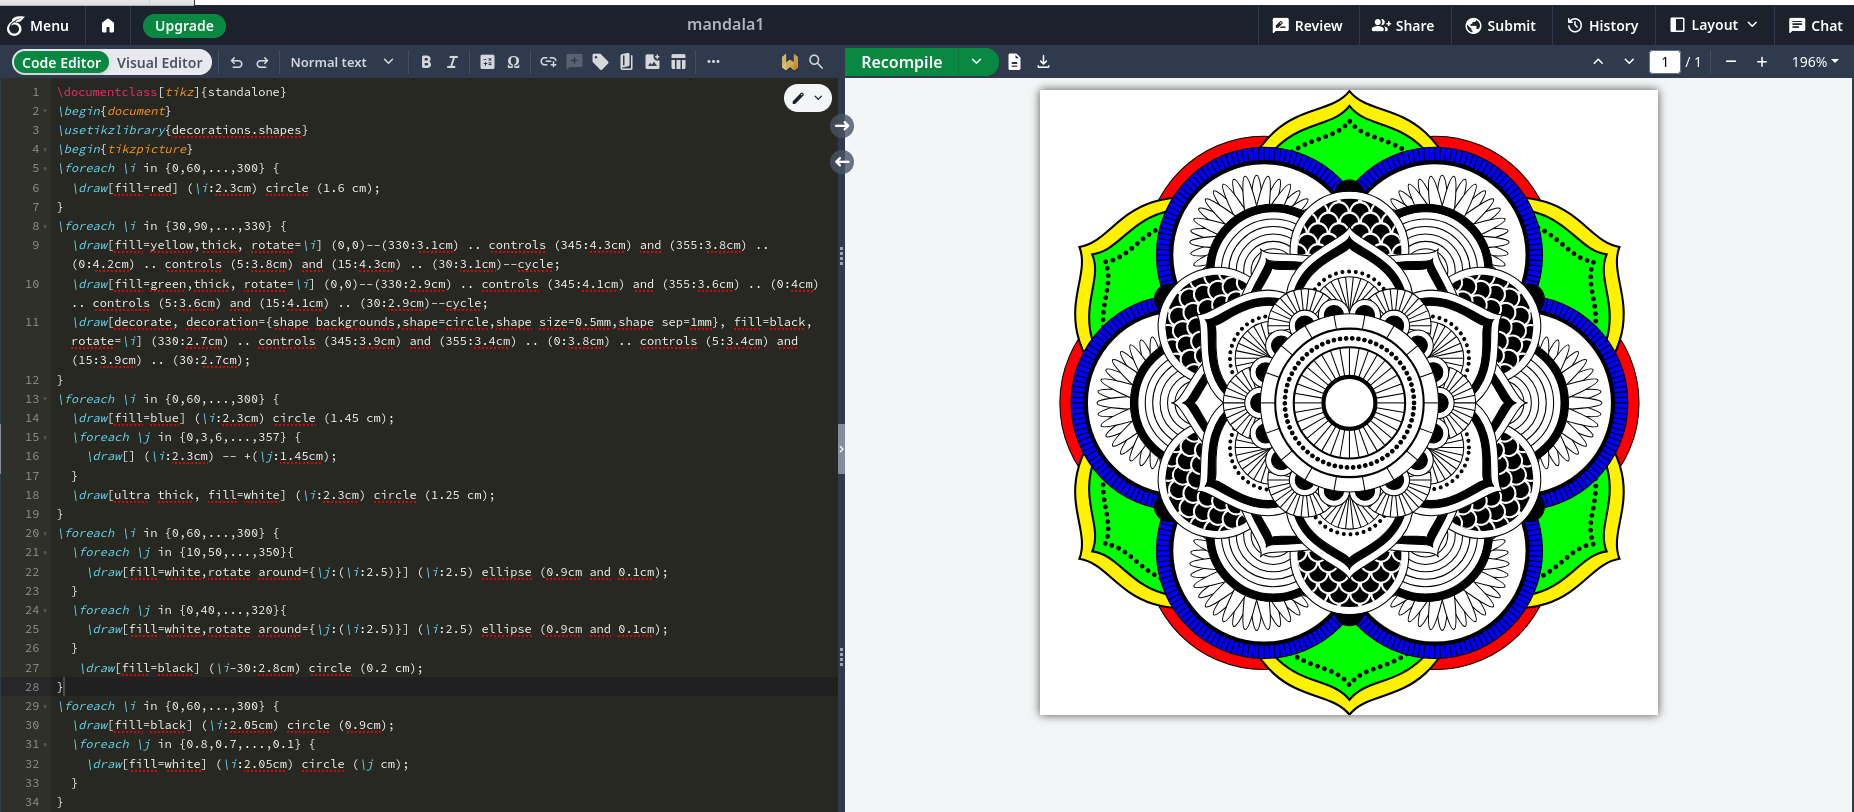Image resolution: width=1854 pixels, height=812 pixels.
Task: Click the PDF page number field
Action: point(1664,62)
